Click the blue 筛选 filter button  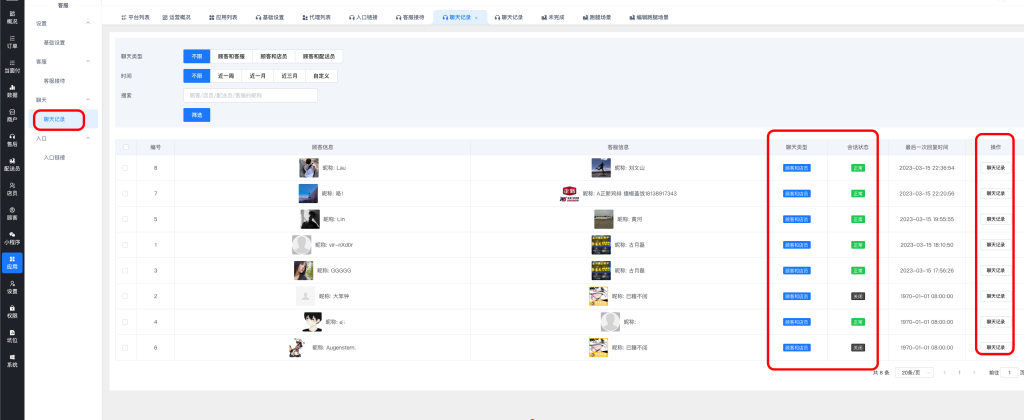196,115
